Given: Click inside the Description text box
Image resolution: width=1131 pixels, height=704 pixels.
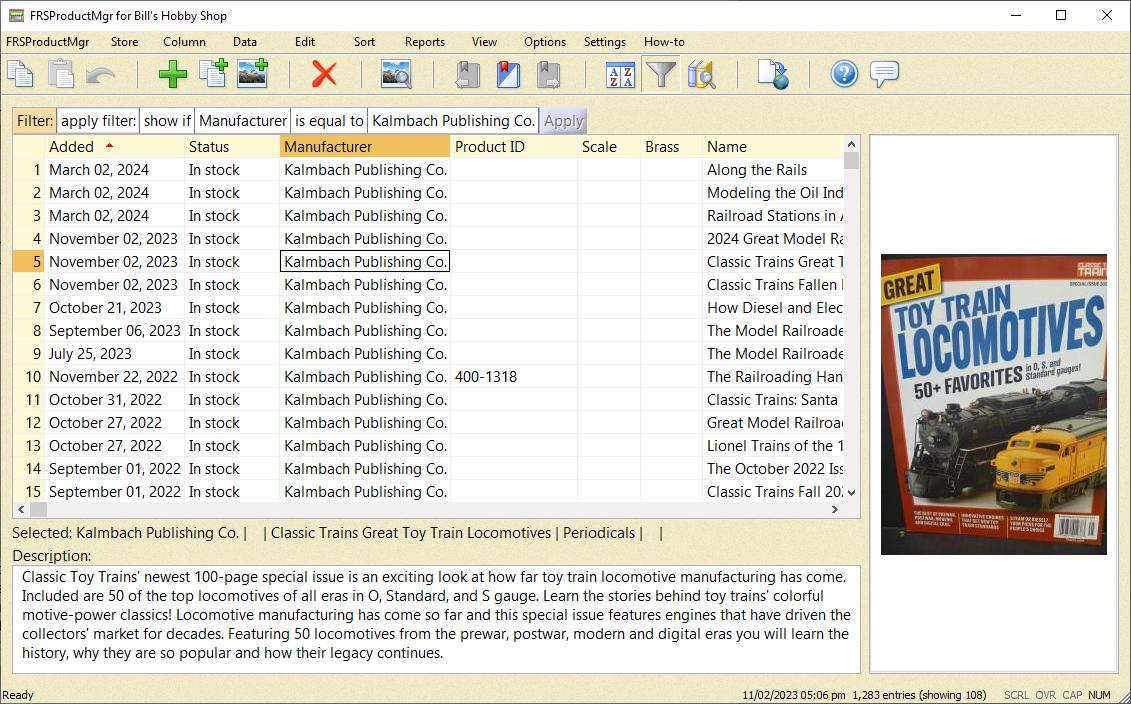Looking at the screenshot, I should point(436,619).
